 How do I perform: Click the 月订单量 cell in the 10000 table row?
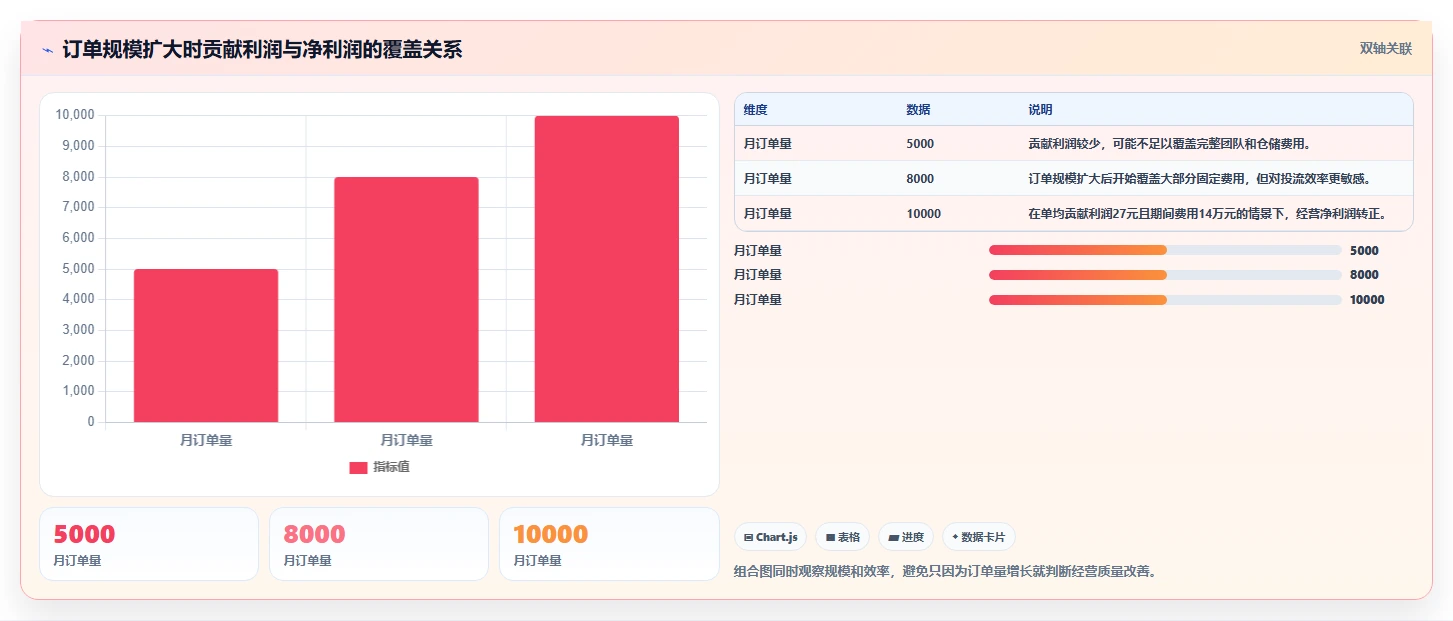[x=768, y=214]
